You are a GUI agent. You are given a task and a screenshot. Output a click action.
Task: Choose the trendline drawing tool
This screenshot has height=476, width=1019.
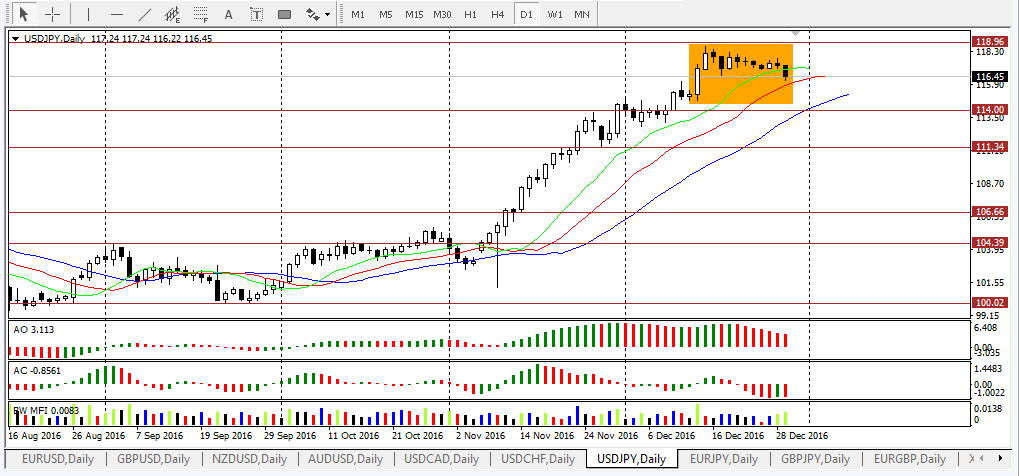point(145,13)
